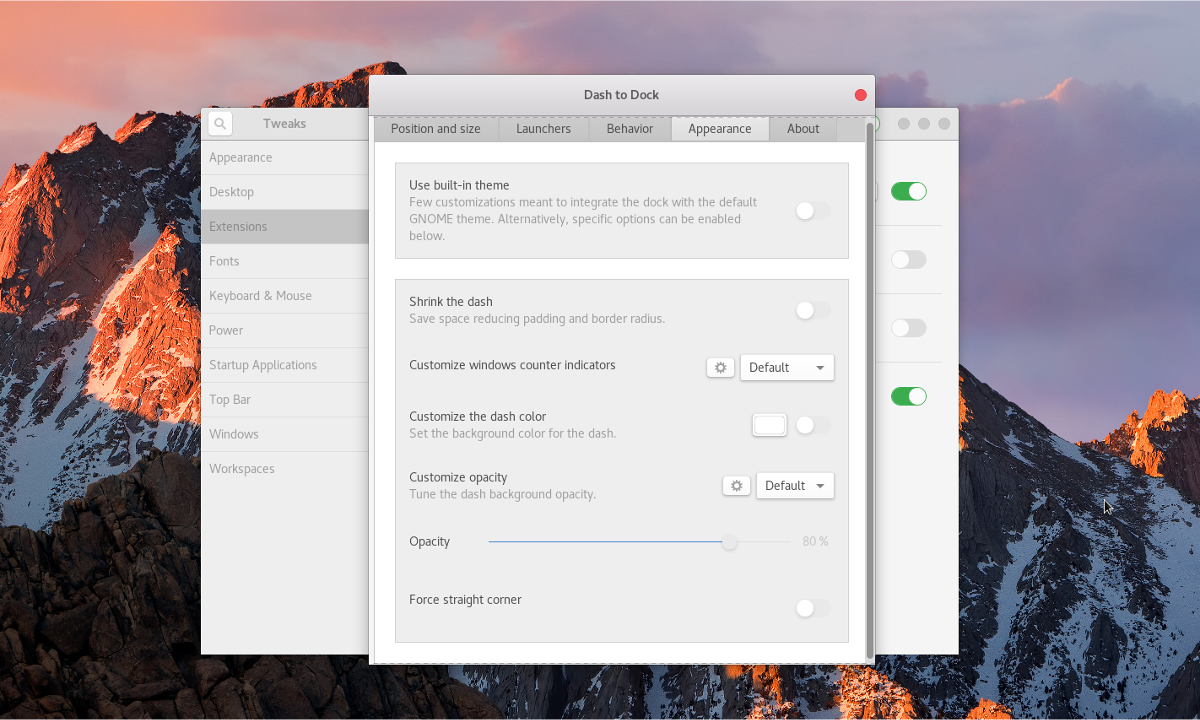1200x720 pixels.
Task: Enable the Use built-in theme toggle
Action: click(x=812, y=211)
